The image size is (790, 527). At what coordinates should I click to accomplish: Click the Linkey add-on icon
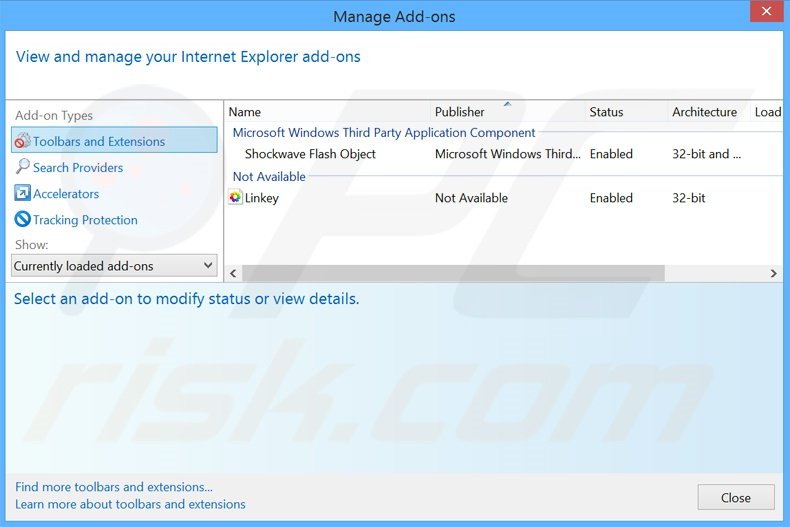(235, 197)
